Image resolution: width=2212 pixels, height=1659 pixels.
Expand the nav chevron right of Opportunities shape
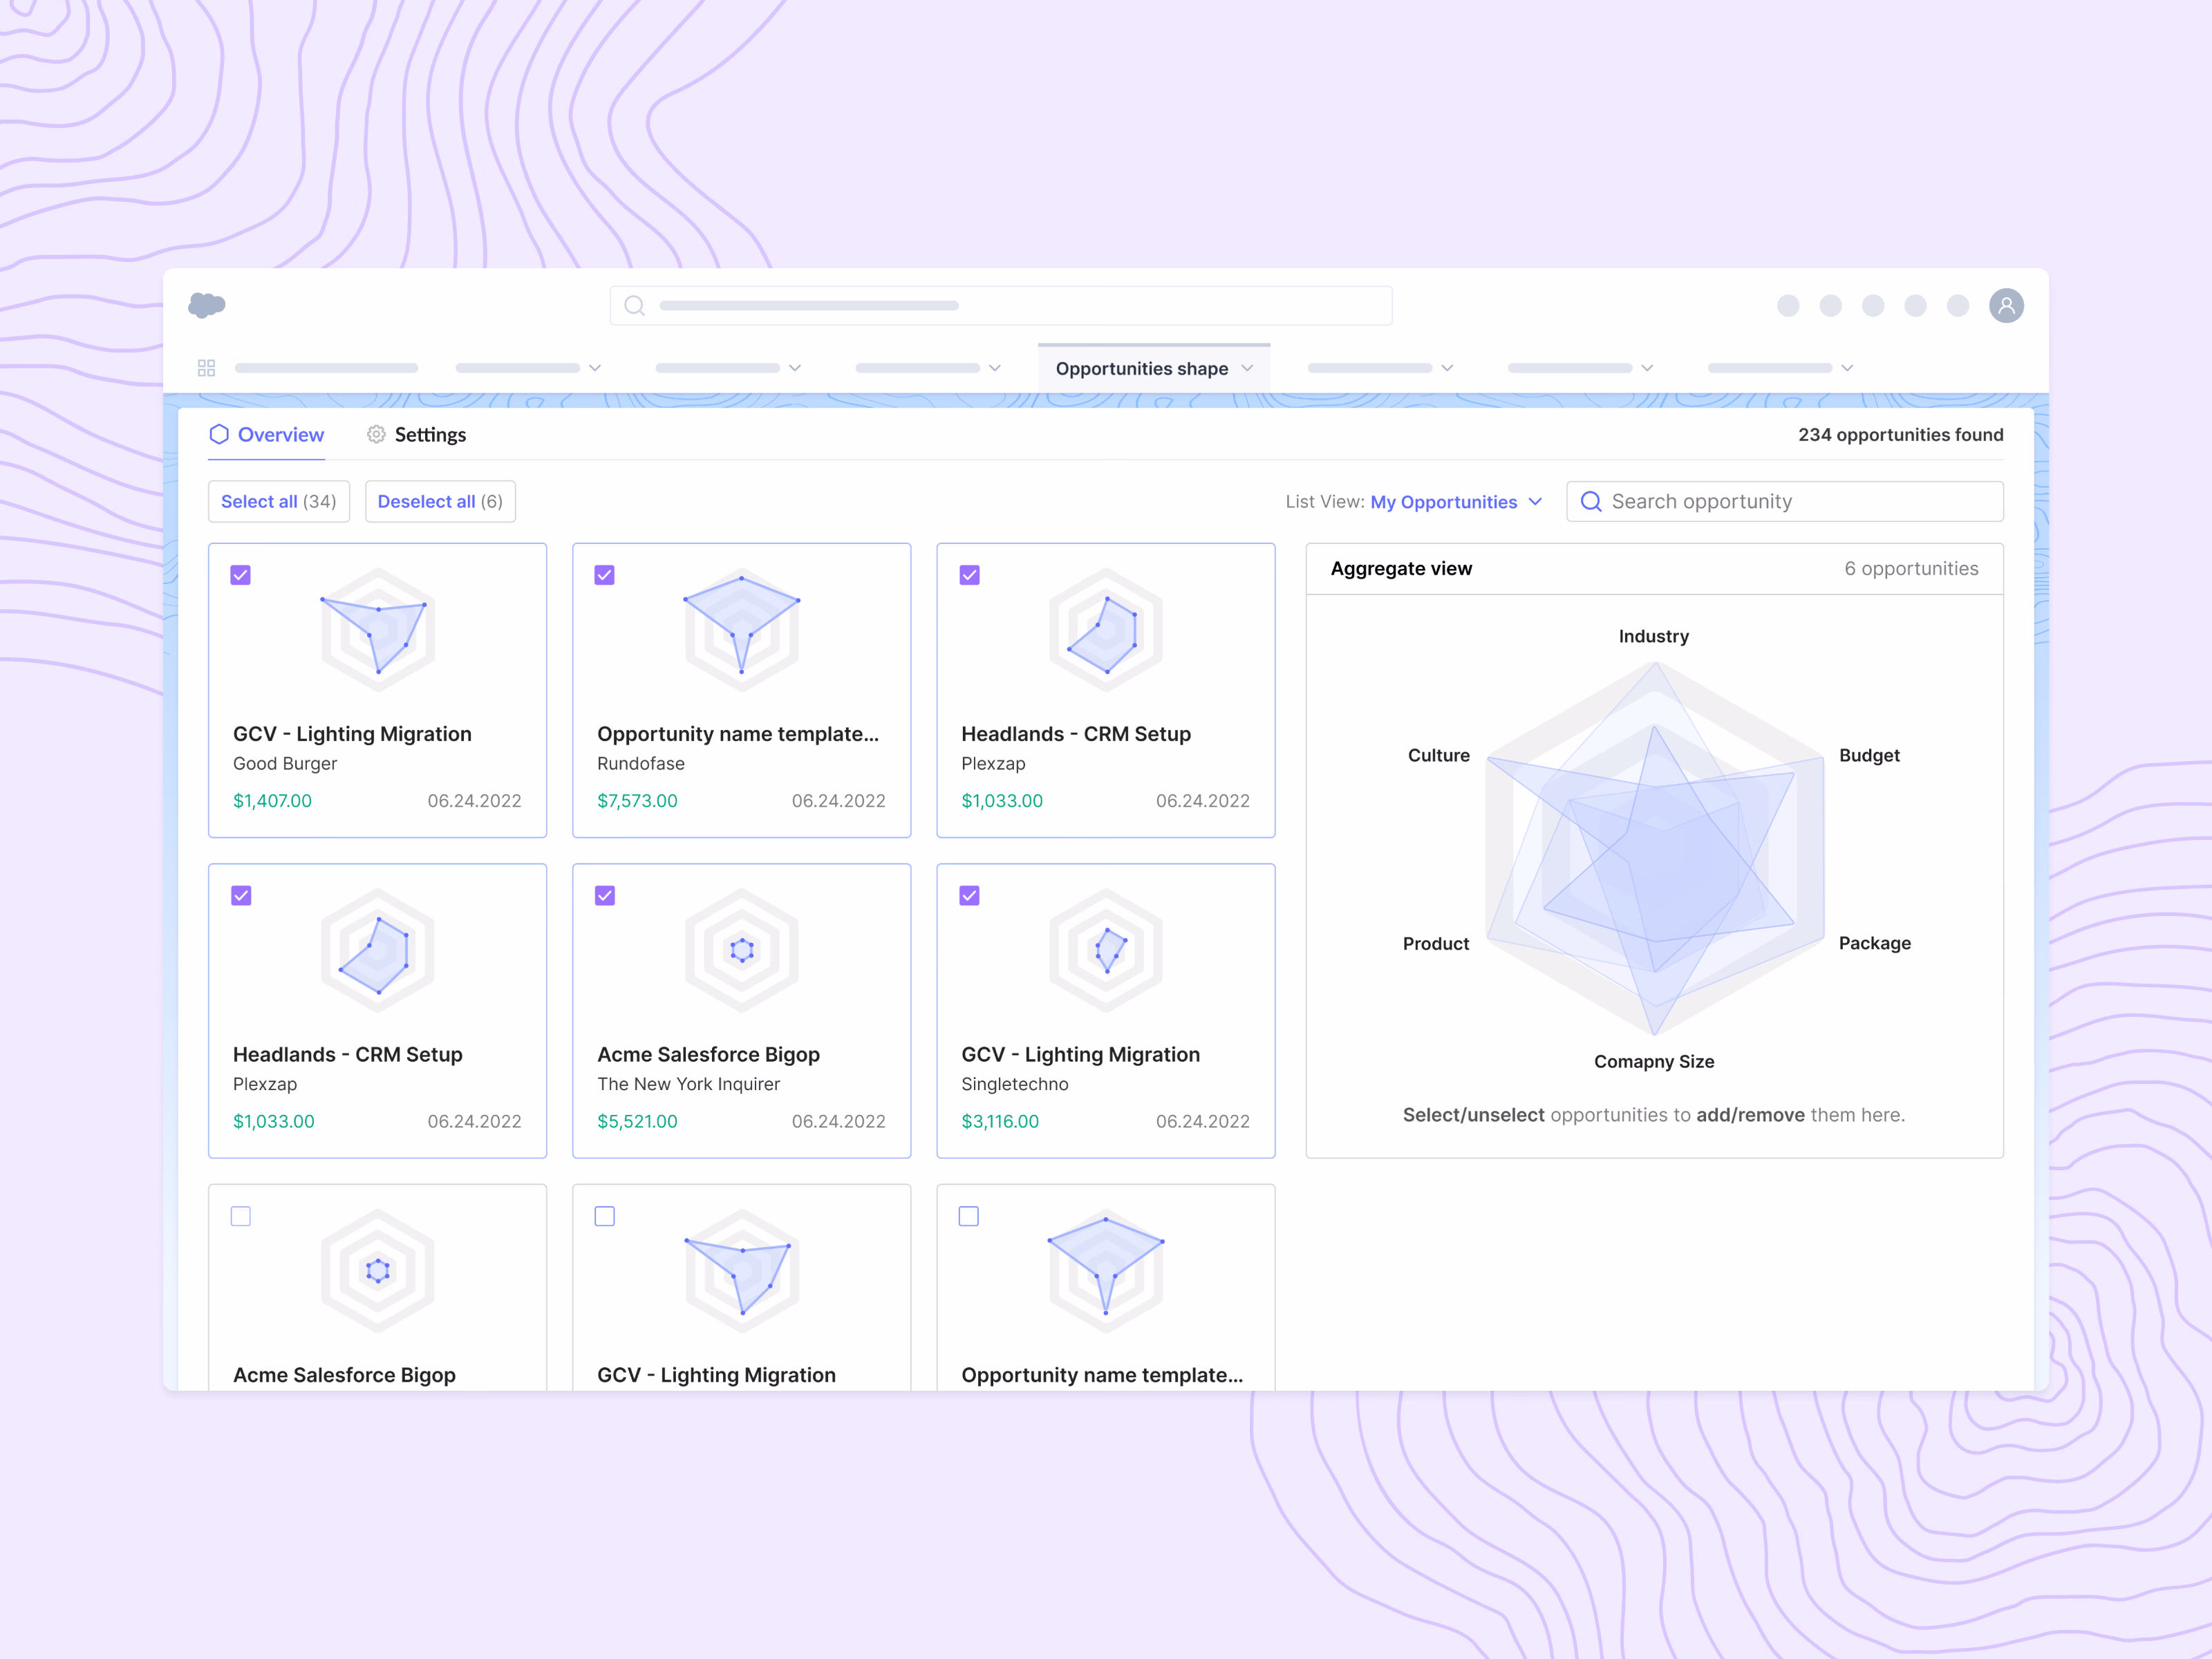[1447, 368]
